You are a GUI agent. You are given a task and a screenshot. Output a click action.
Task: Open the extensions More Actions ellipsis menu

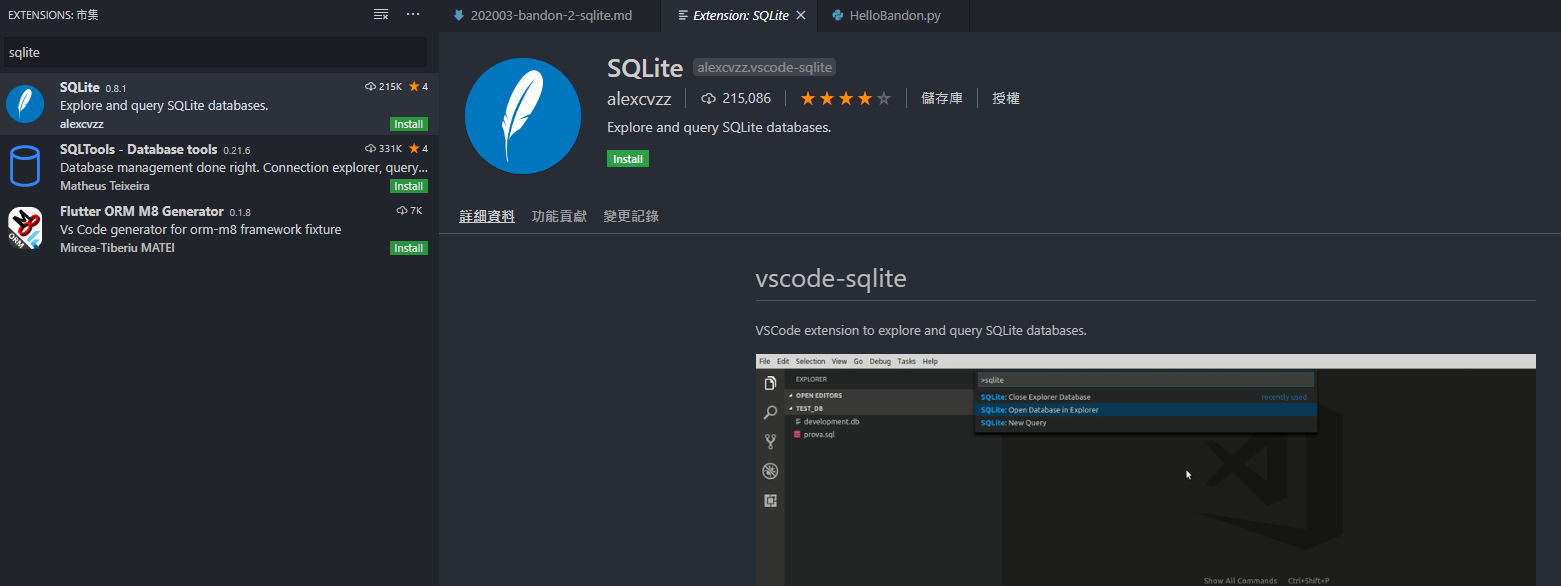413,14
